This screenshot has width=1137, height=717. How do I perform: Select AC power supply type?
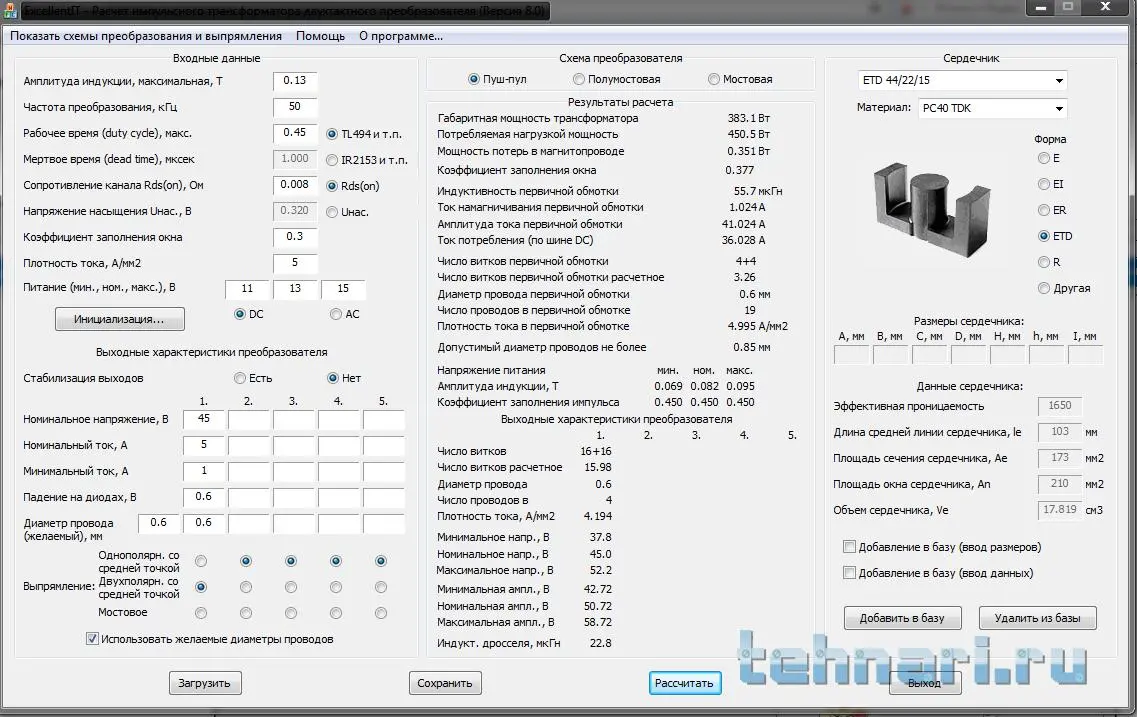(345, 314)
